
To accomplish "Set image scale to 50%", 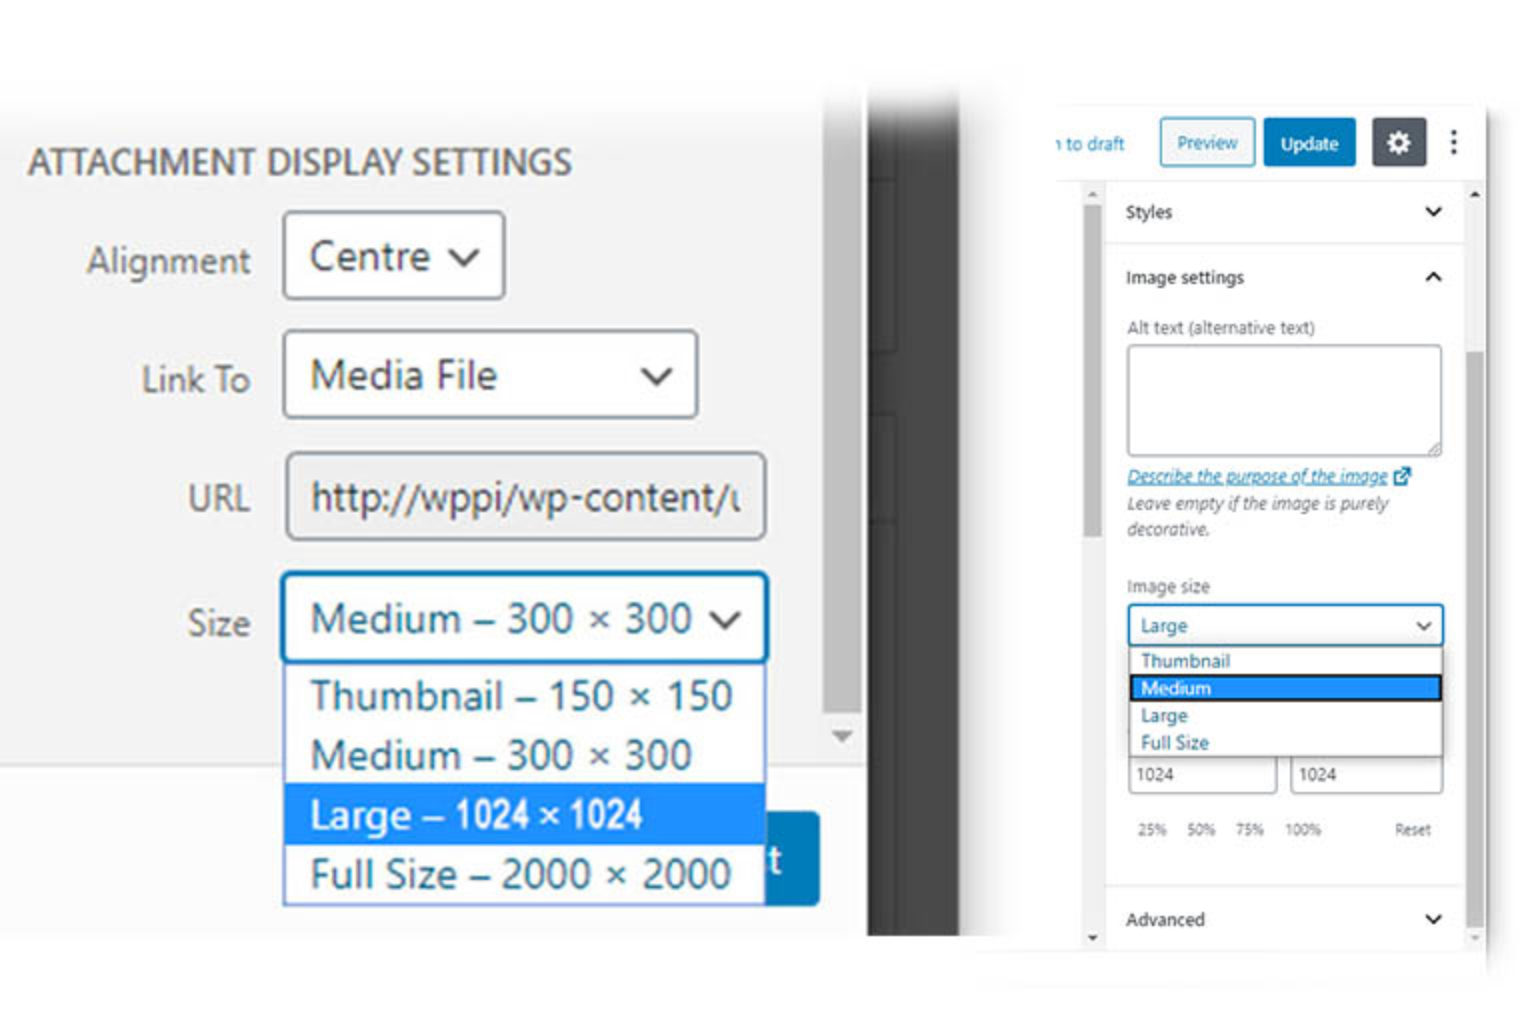I will coord(1200,829).
